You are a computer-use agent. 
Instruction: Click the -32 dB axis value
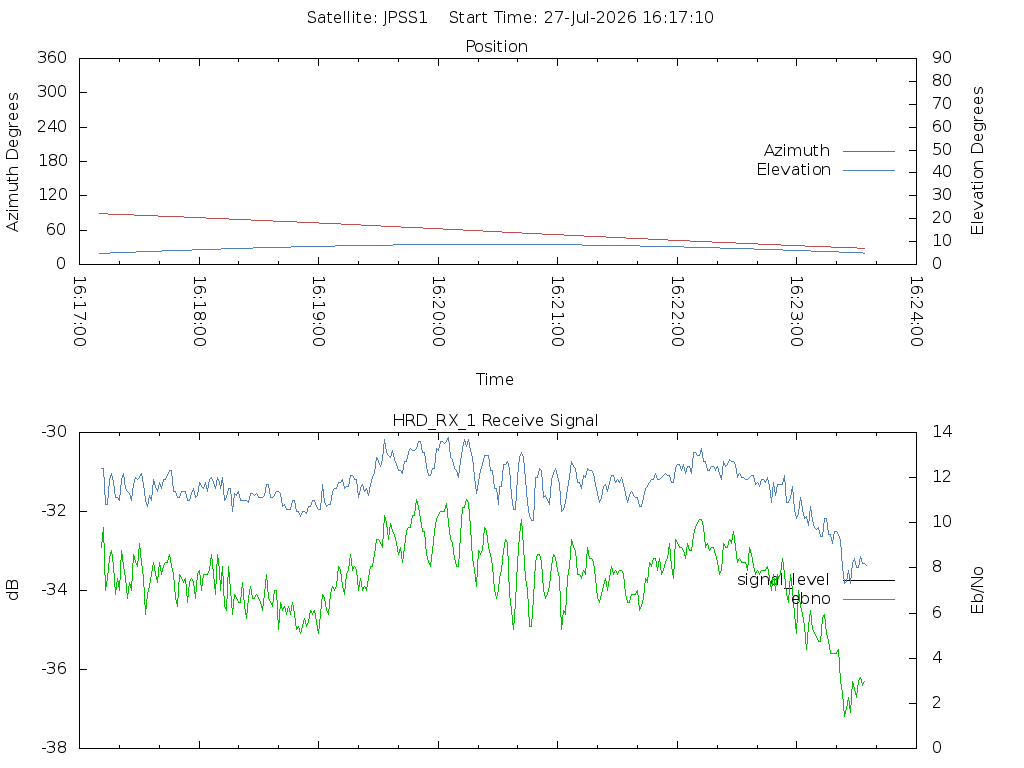click(54, 511)
